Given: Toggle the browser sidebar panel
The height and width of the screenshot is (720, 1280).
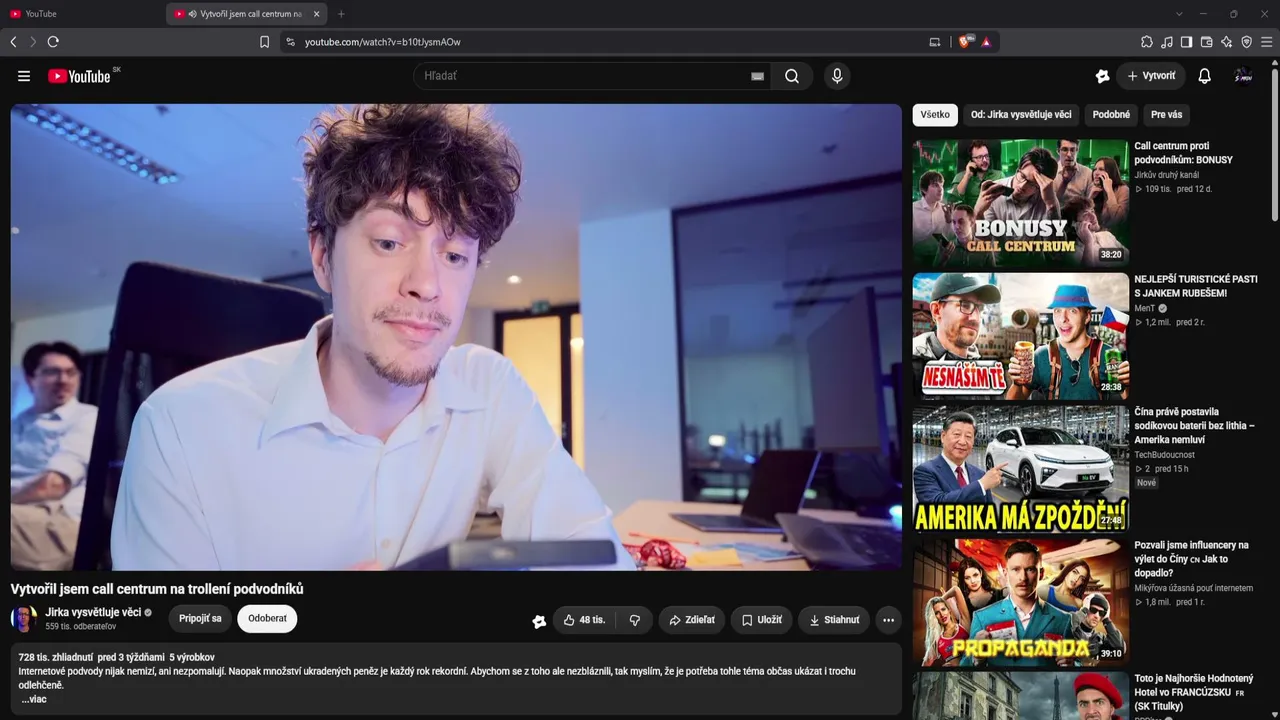Looking at the screenshot, I should click(x=1186, y=42).
